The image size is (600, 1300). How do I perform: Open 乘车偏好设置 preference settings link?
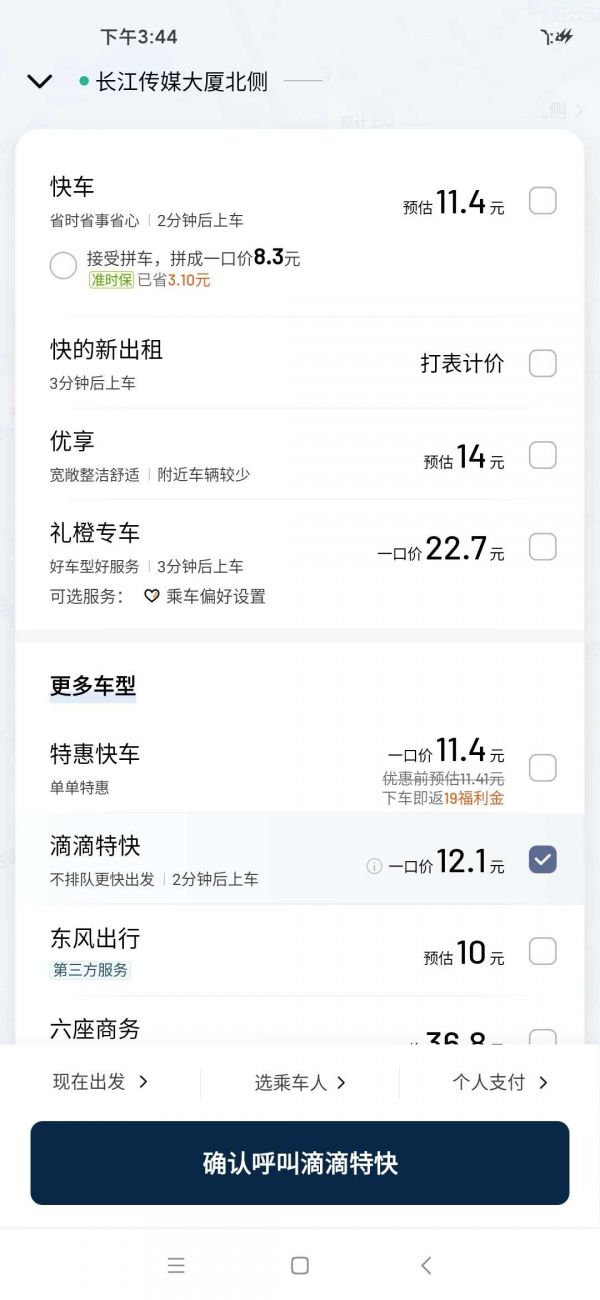215,596
